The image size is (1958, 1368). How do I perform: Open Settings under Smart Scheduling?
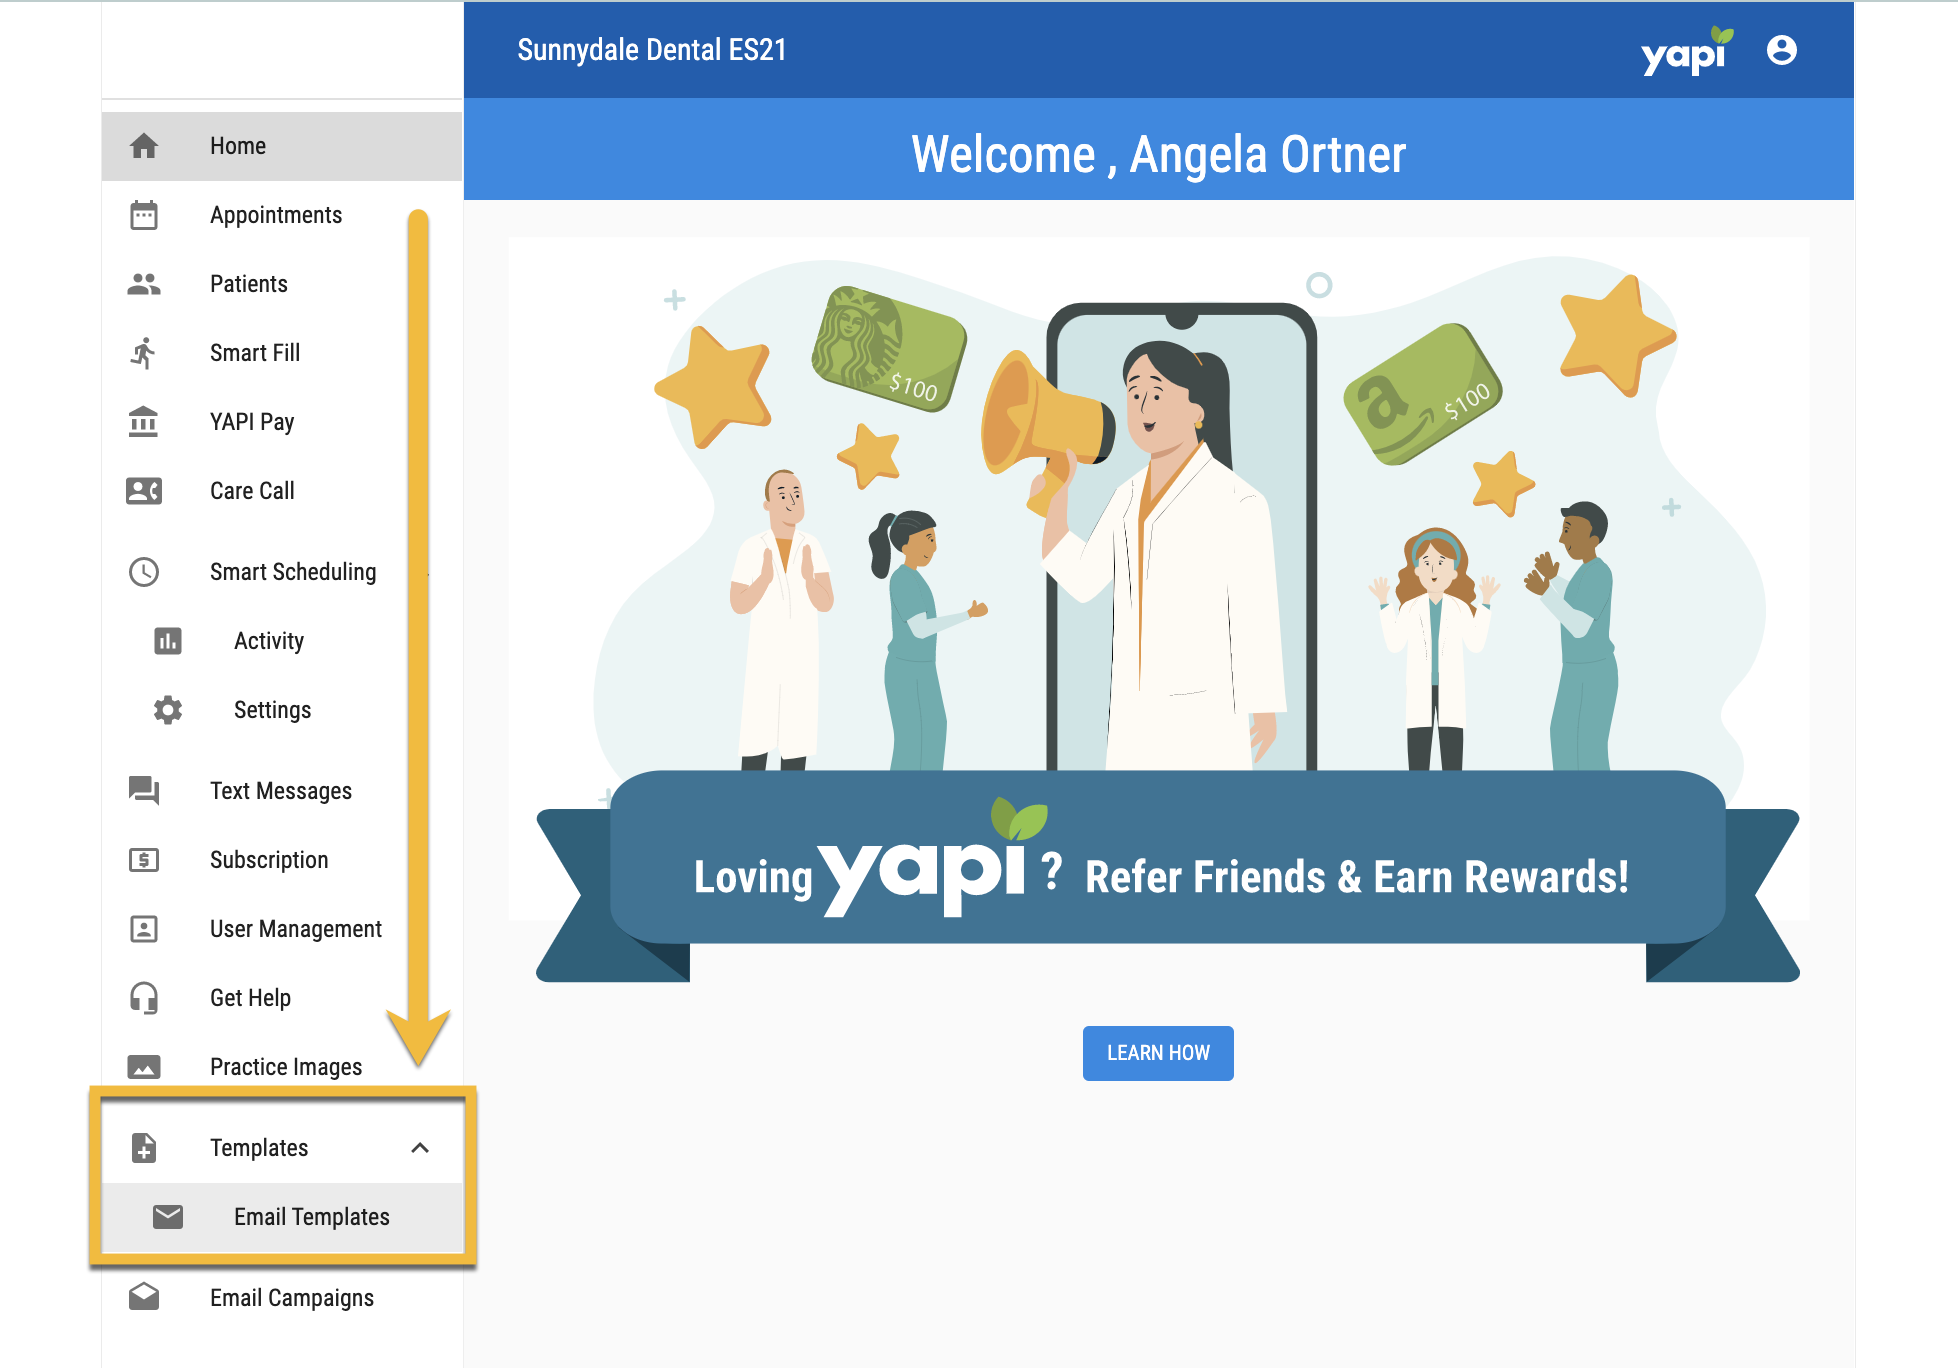tap(282, 710)
